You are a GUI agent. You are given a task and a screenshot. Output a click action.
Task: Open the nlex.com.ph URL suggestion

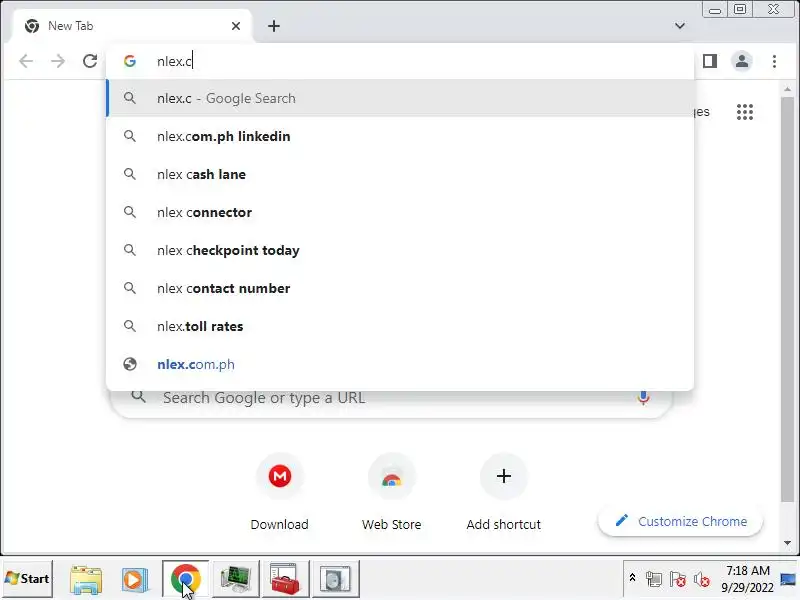pyautogui.click(x=400, y=364)
